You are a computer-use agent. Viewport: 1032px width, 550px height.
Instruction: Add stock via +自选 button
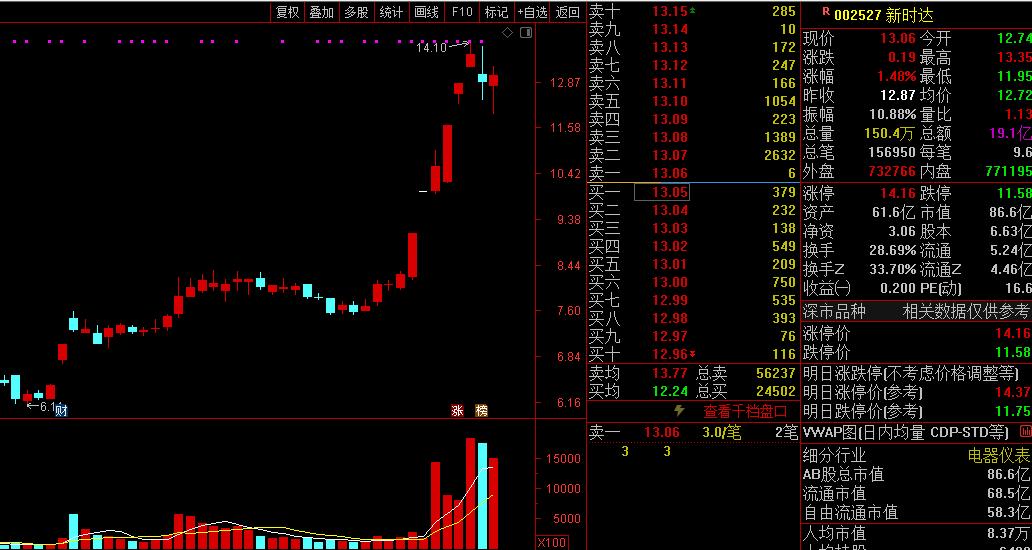tap(532, 12)
